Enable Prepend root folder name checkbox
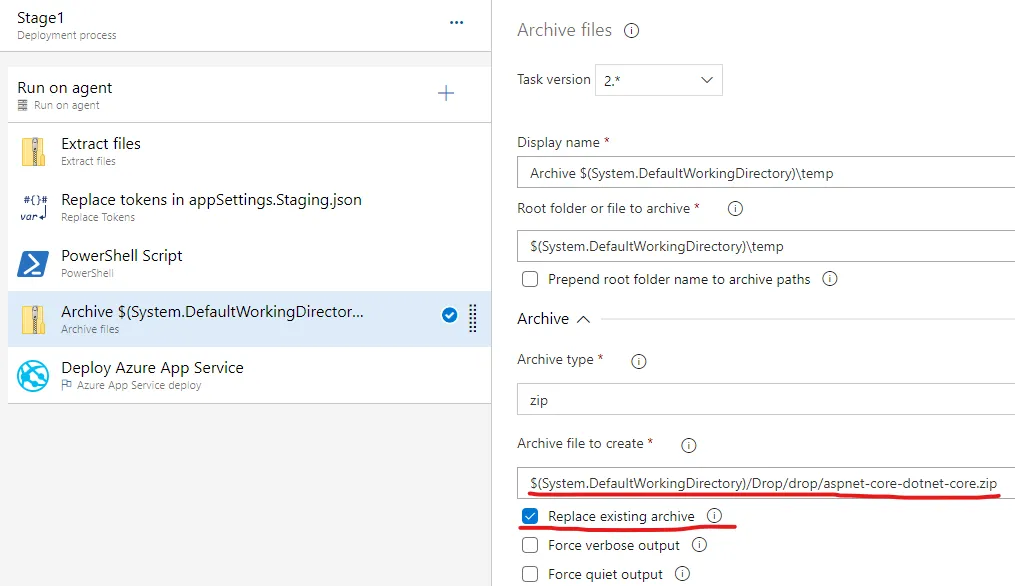The width and height of the screenshot is (1015, 586). 530,280
